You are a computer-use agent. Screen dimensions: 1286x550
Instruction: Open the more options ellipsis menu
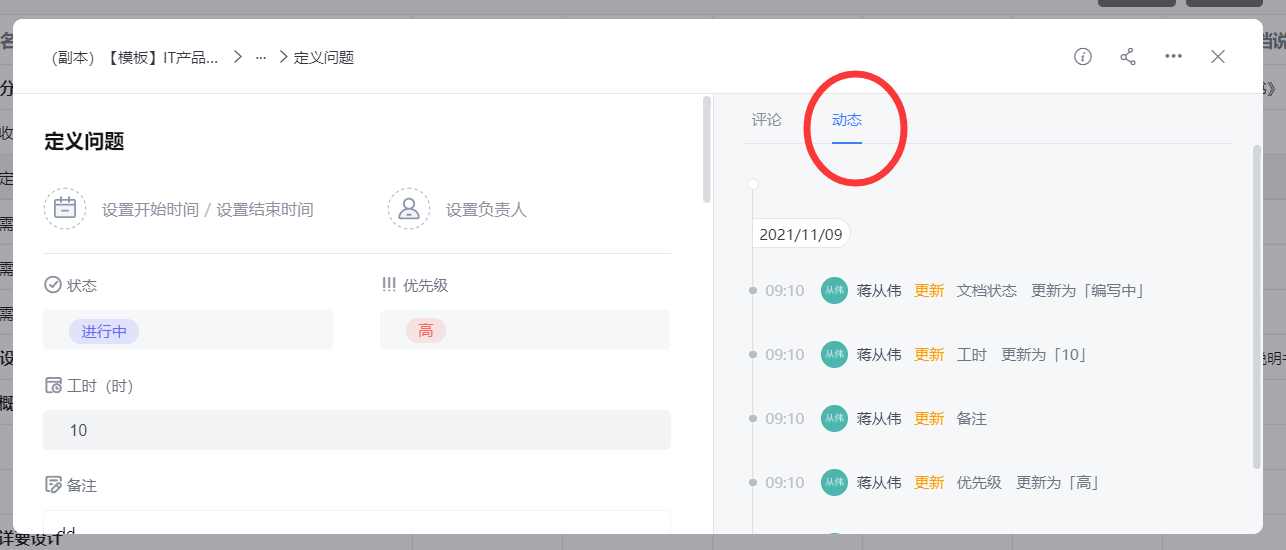(x=1173, y=57)
